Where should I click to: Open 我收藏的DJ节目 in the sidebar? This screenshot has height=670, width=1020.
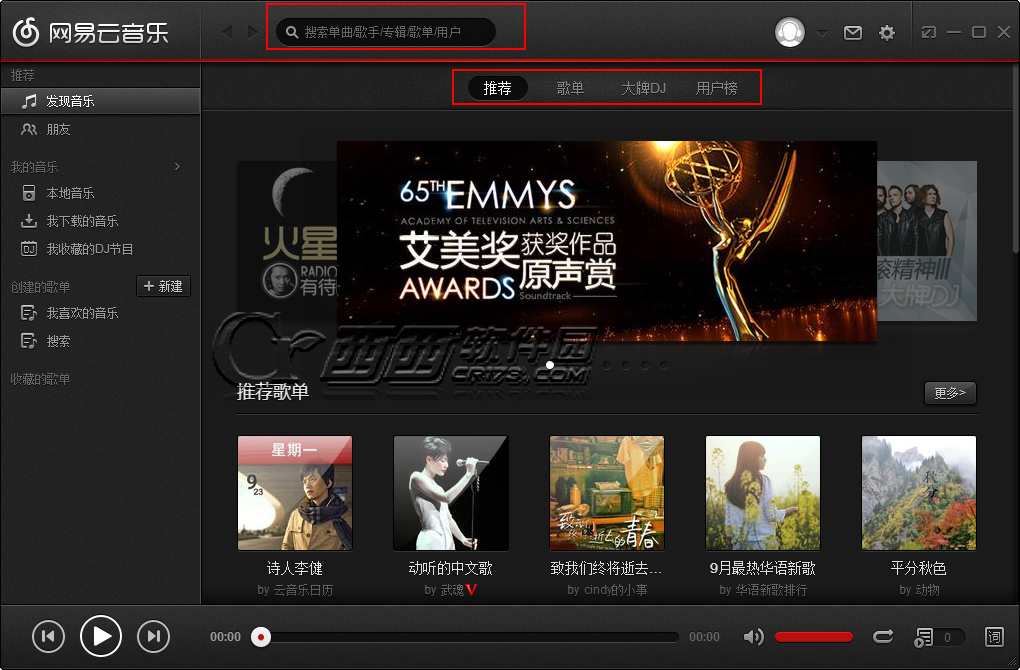click(x=100, y=249)
